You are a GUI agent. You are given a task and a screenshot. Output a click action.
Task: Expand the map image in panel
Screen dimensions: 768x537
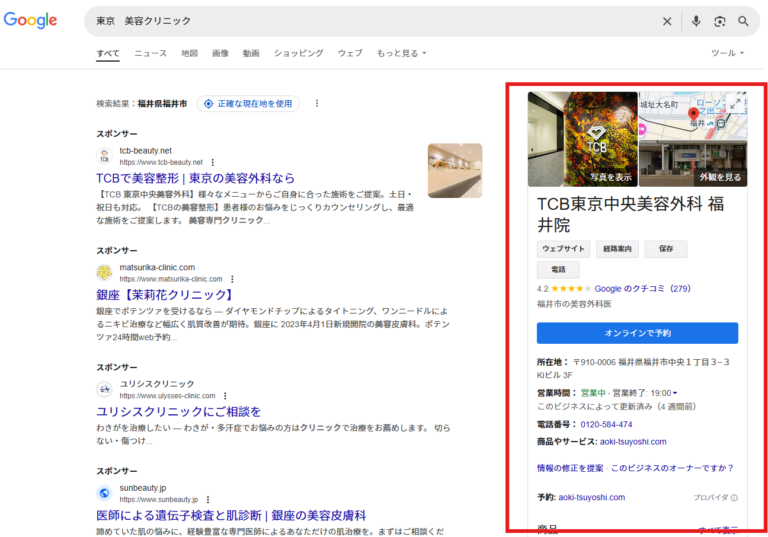pos(738,101)
